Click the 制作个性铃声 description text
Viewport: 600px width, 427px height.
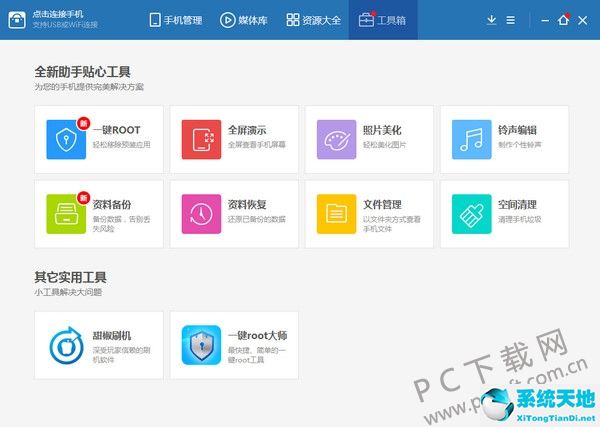(520, 145)
